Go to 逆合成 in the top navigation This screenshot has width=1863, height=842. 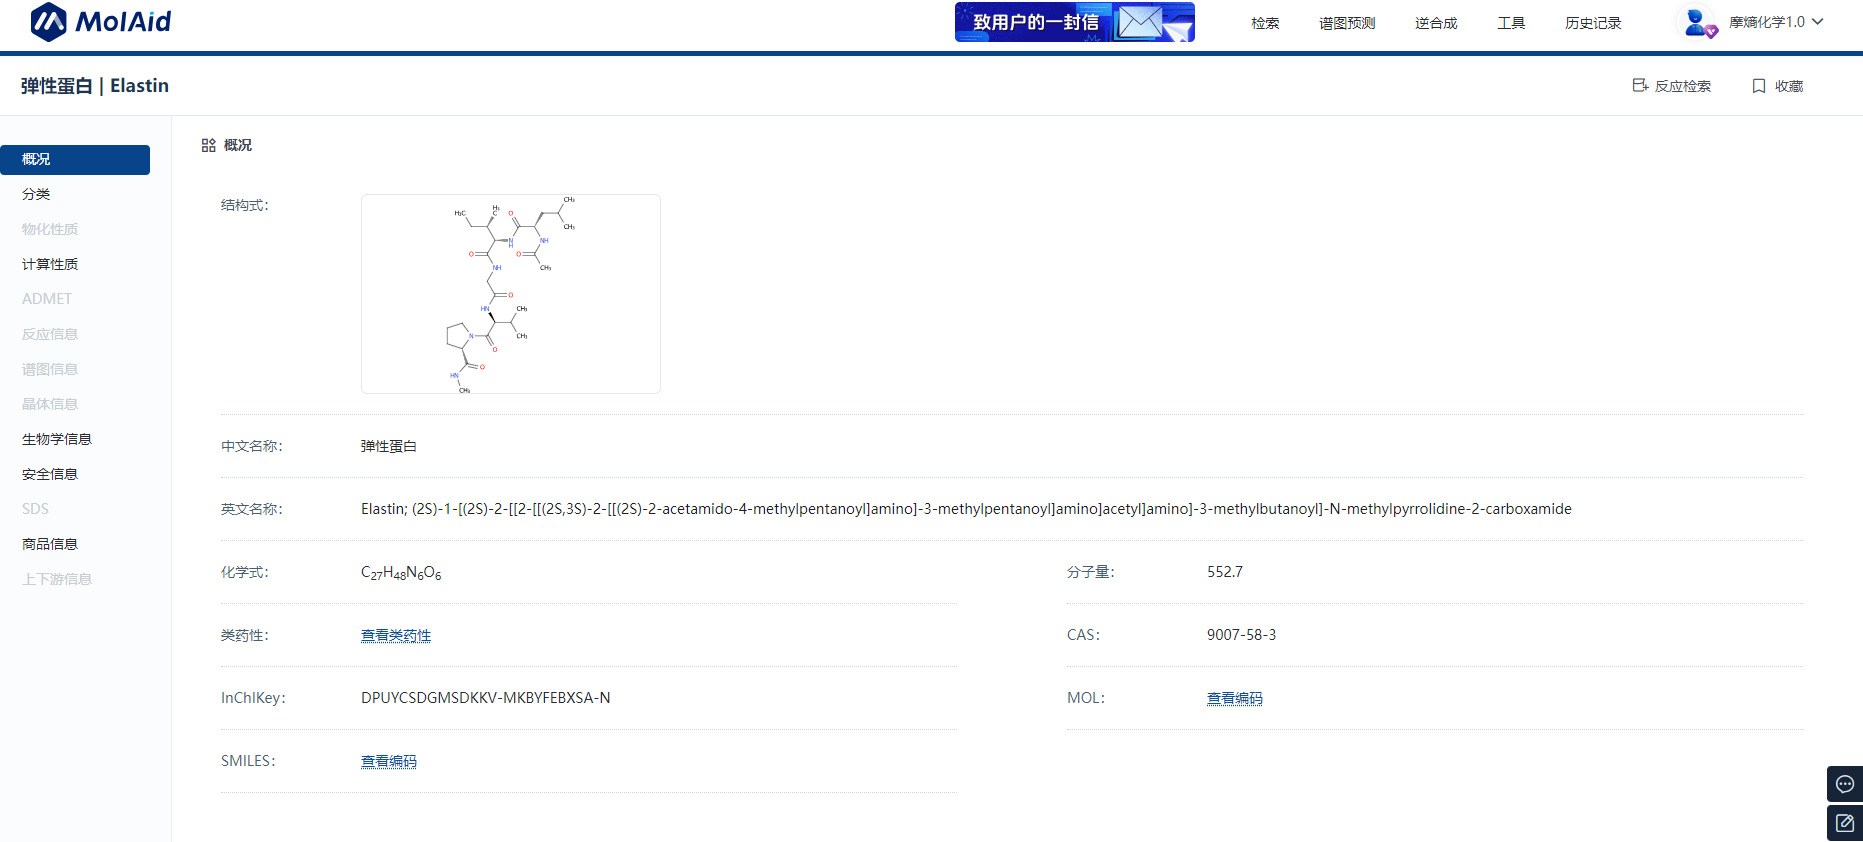(1436, 23)
